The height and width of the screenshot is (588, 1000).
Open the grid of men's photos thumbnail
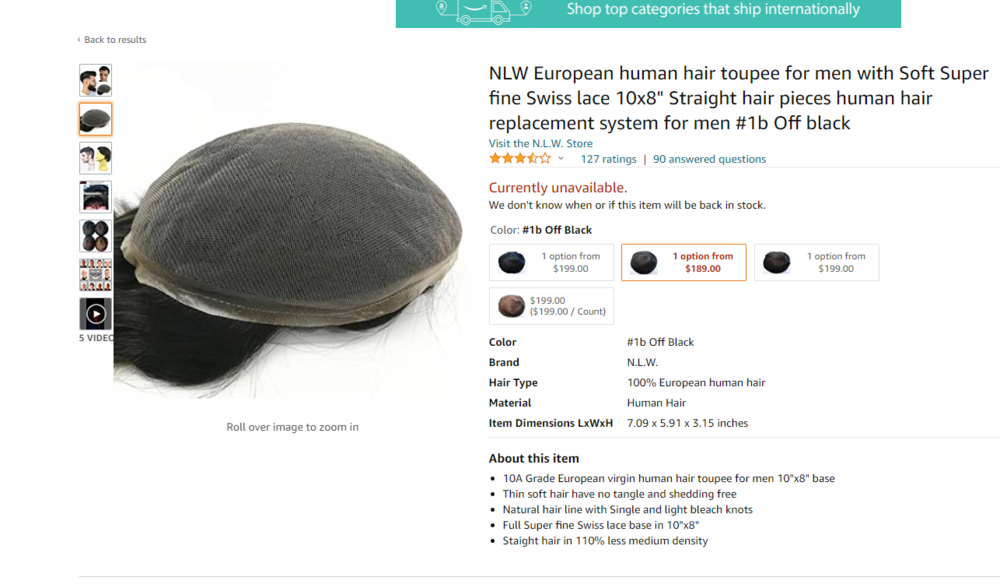pyautogui.click(x=95, y=275)
